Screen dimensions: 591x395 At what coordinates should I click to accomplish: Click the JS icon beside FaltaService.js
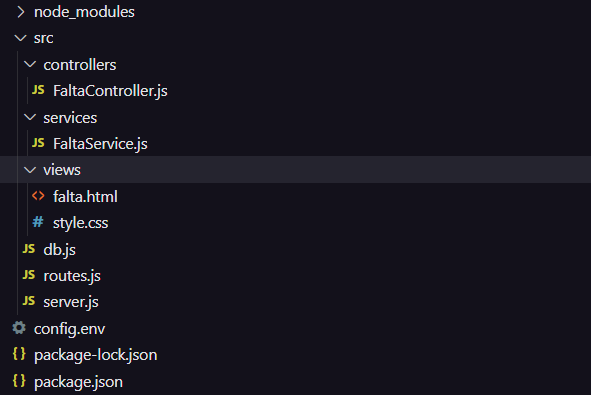(x=38, y=143)
